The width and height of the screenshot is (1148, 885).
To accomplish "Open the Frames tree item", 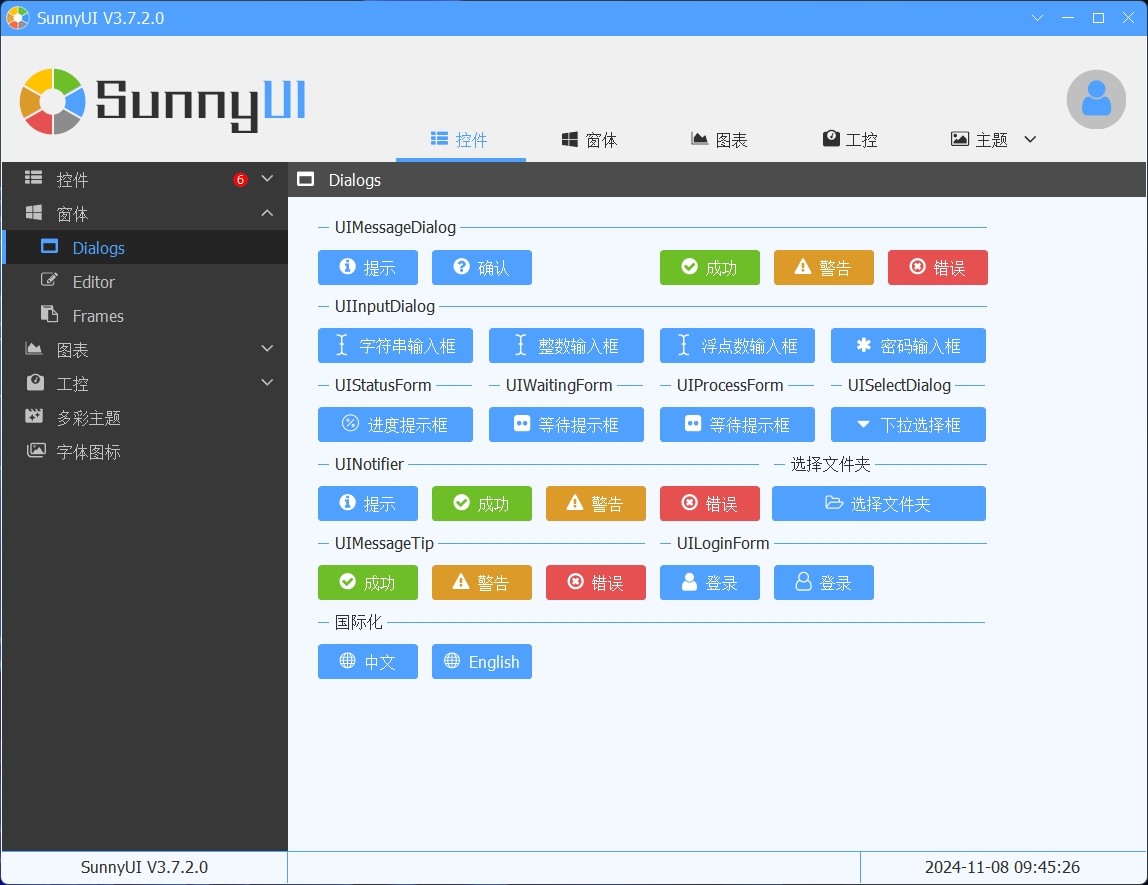I will pos(145,315).
